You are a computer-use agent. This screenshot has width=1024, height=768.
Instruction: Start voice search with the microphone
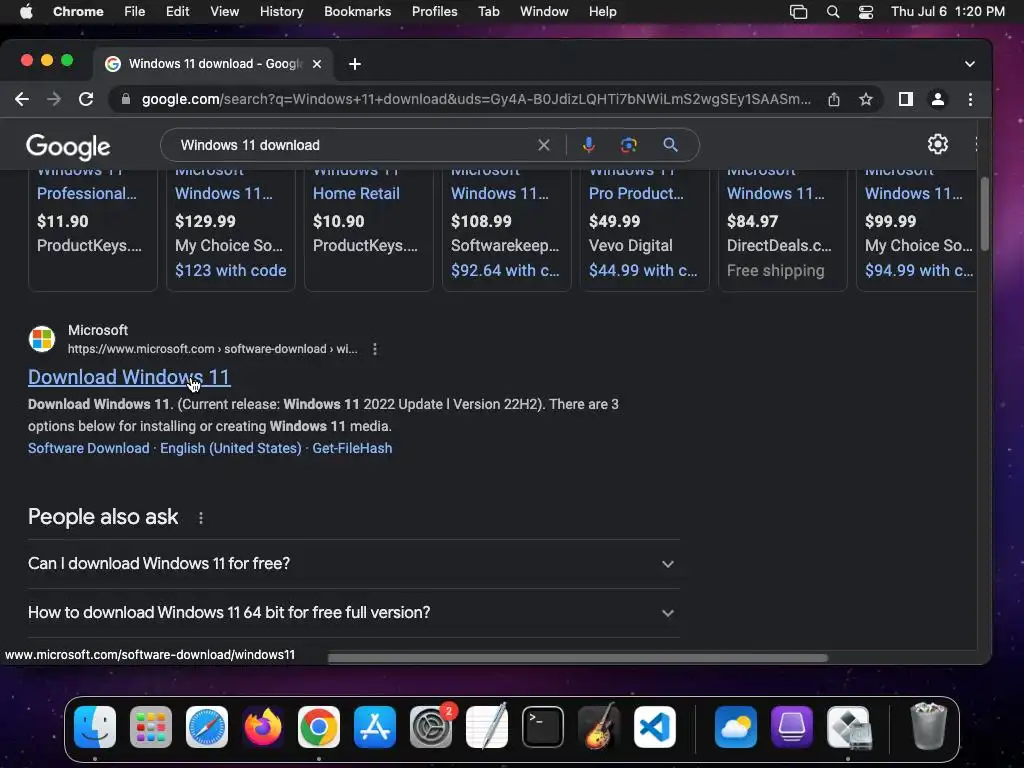[588, 145]
